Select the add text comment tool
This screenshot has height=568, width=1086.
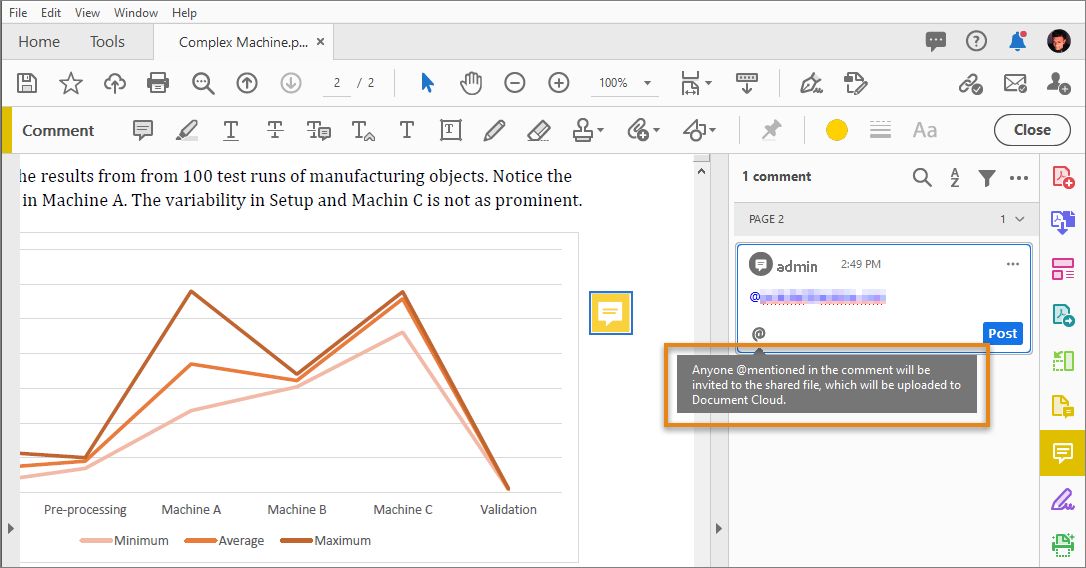[407, 130]
